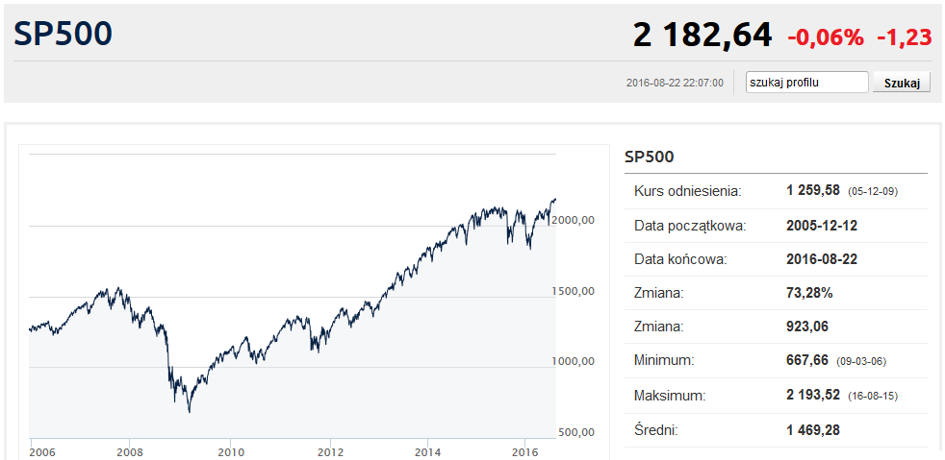Click the 'szukaj profilu' search field
945x460 pixels.
(808, 83)
